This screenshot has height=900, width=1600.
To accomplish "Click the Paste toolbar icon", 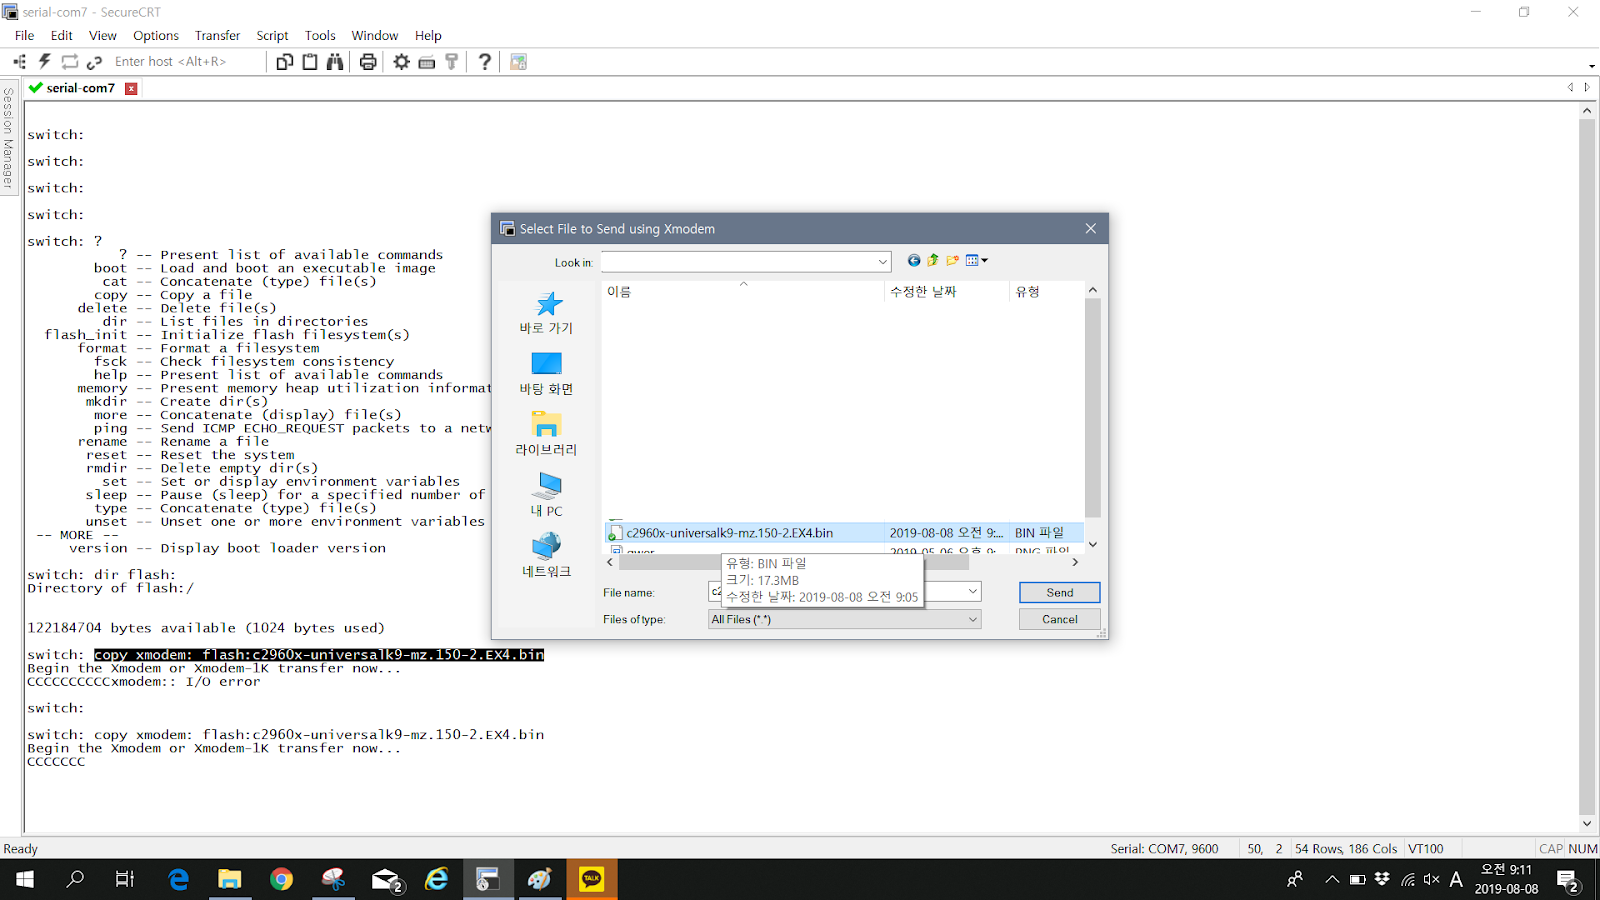I will click(310, 61).
